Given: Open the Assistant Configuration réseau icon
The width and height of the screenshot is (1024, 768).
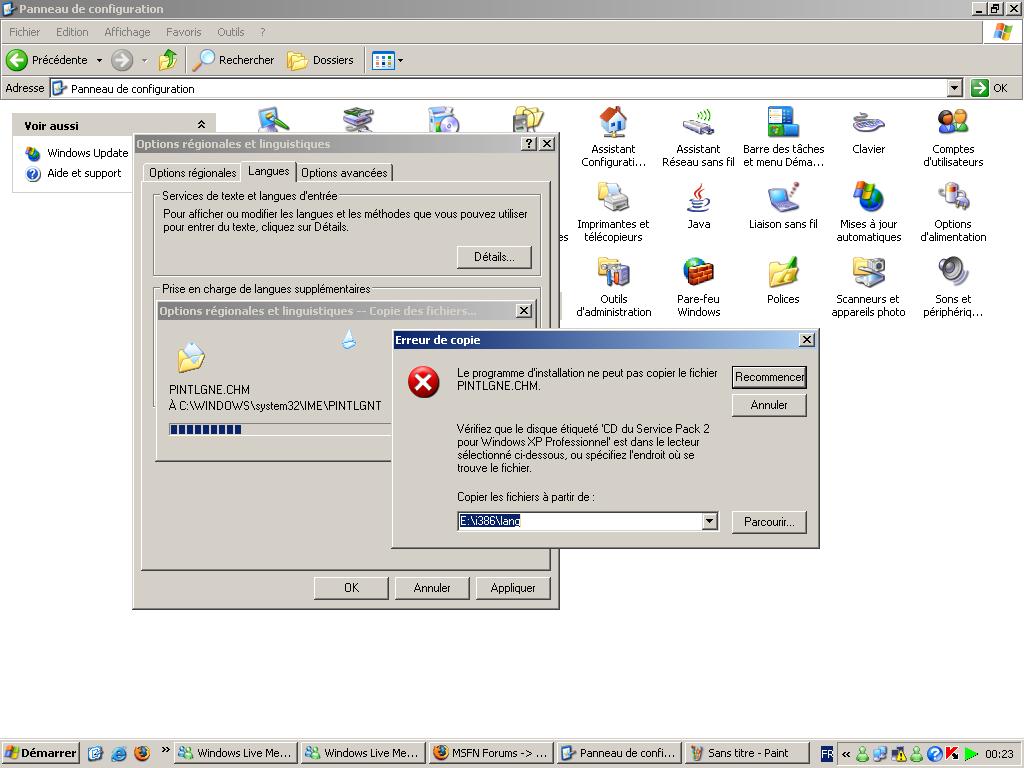Looking at the screenshot, I should pyautogui.click(x=613, y=122).
